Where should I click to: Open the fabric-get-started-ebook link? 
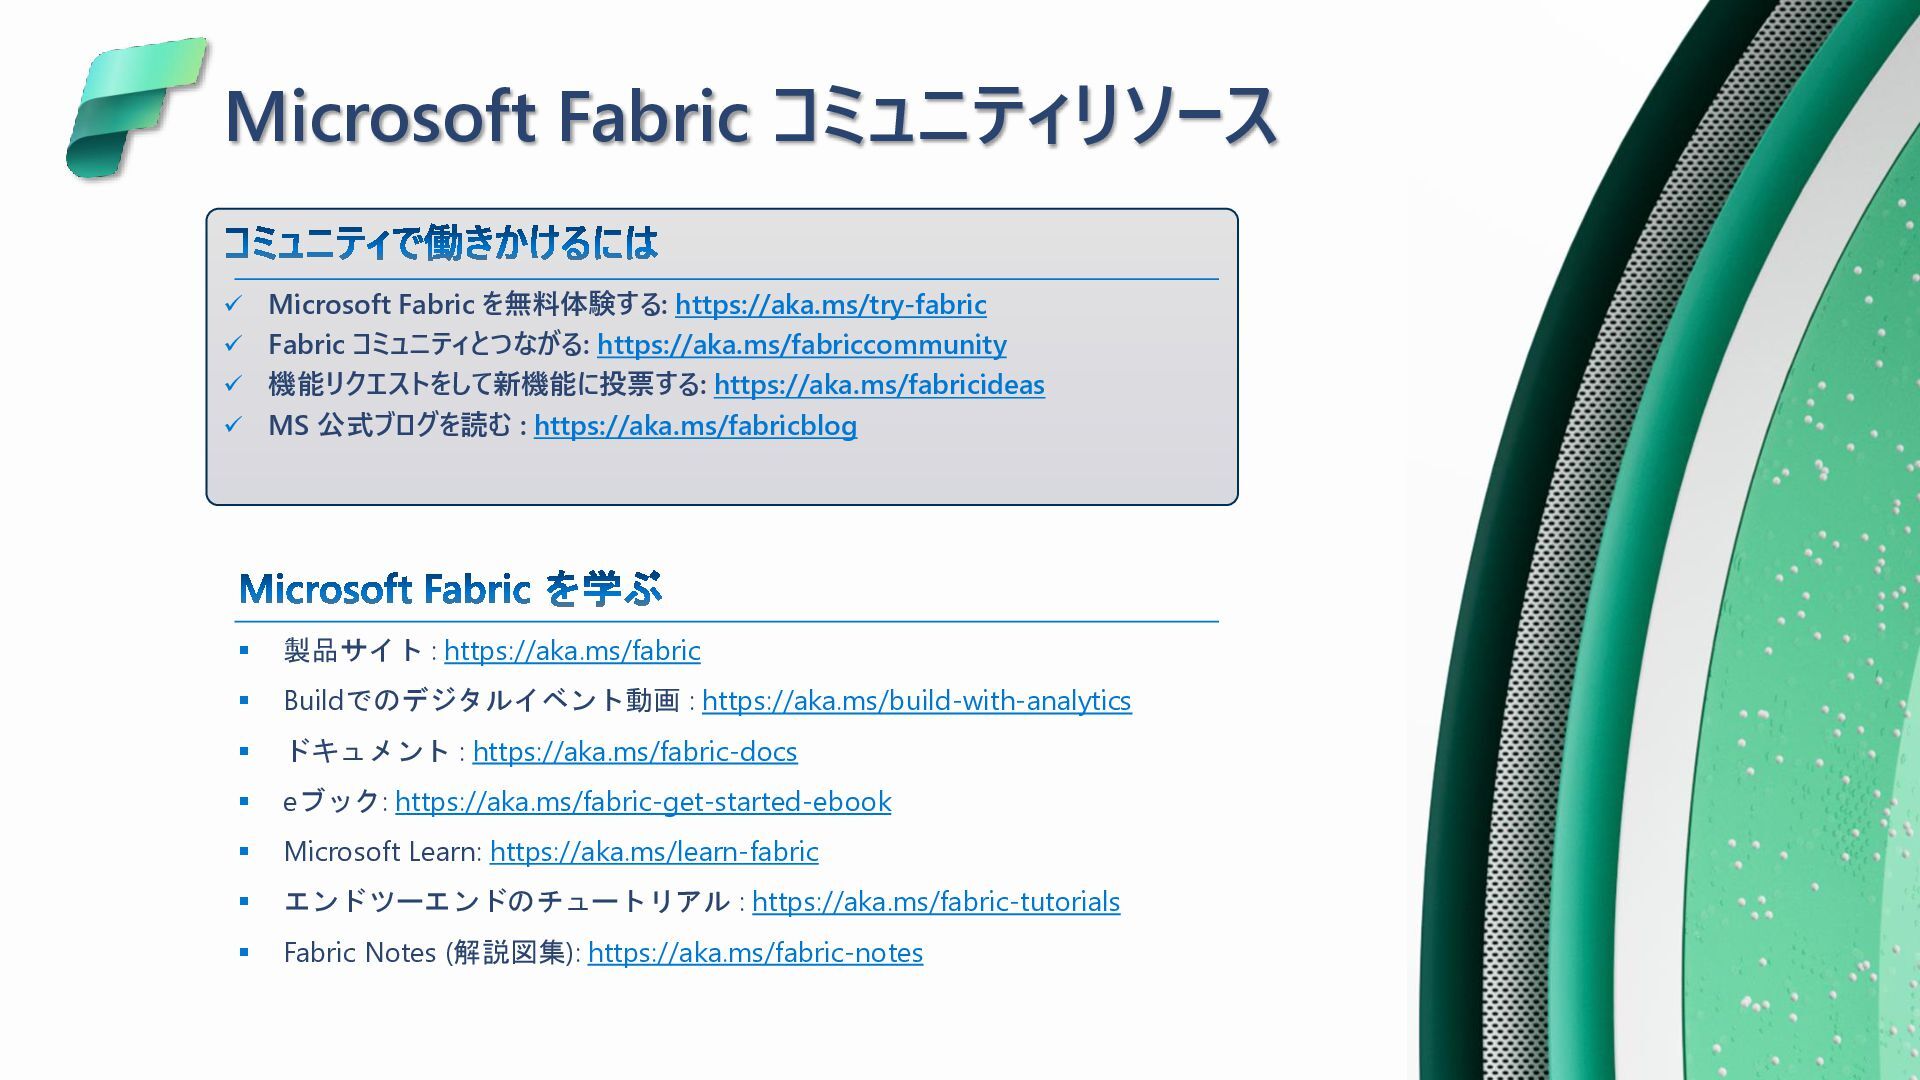click(x=643, y=802)
